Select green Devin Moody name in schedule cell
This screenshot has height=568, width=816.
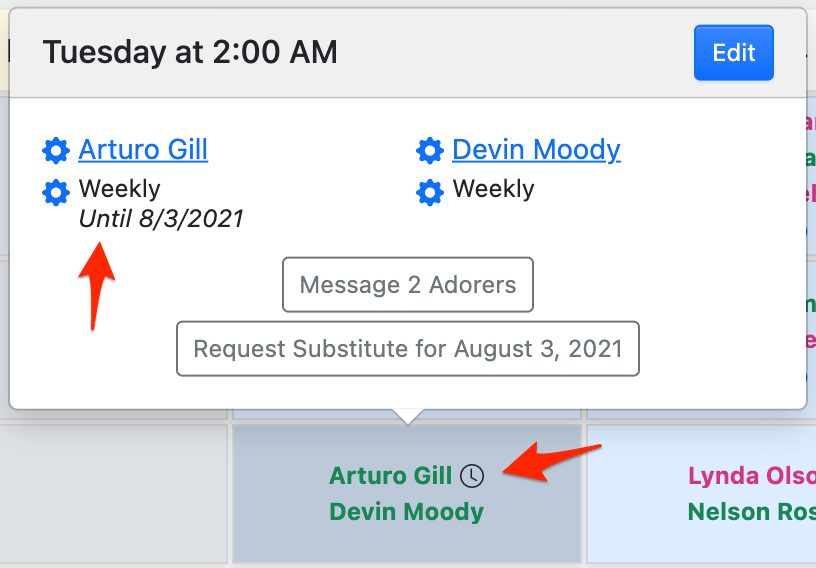pyautogui.click(x=406, y=512)
